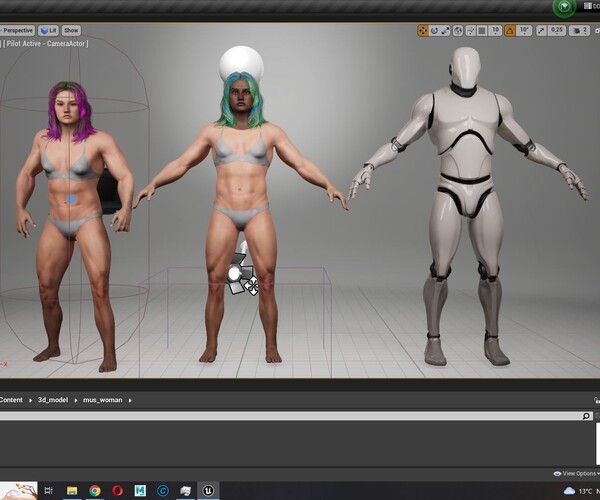Click the white sphere above middle character
600x500 pixels.
click(241, 61)
